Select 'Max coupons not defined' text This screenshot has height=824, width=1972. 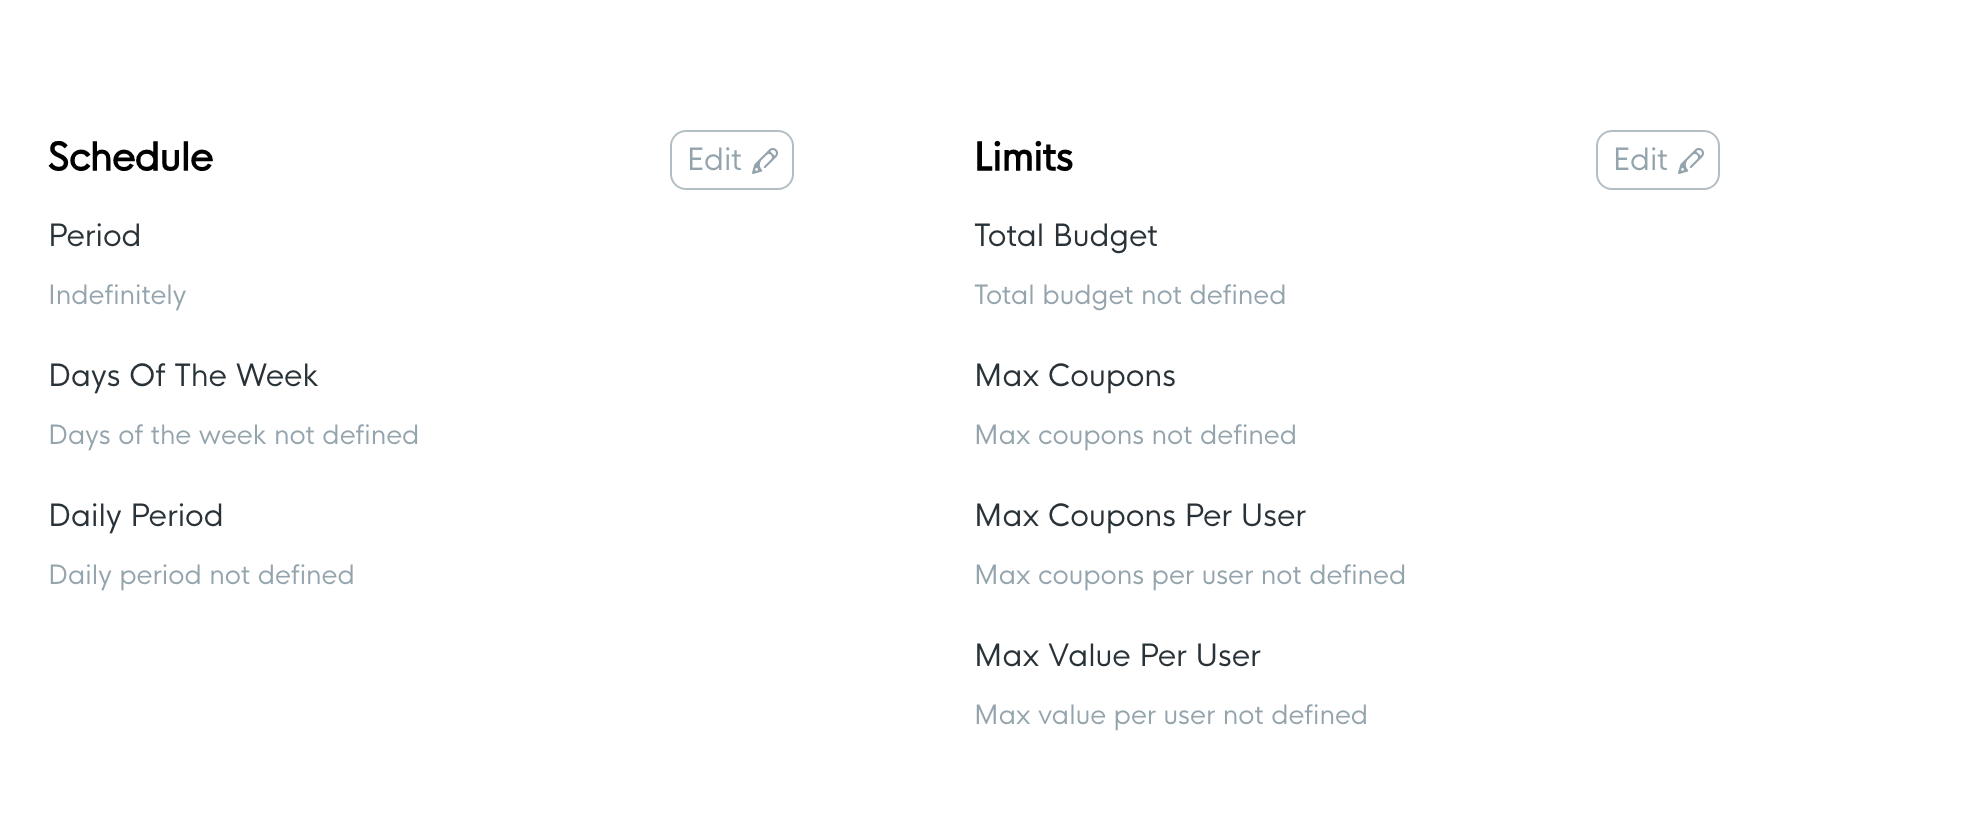1135,435
